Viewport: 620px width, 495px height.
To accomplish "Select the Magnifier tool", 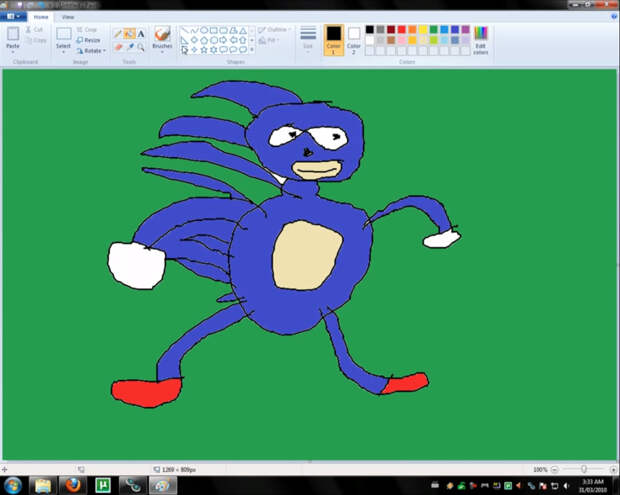I will coord(141,47).
